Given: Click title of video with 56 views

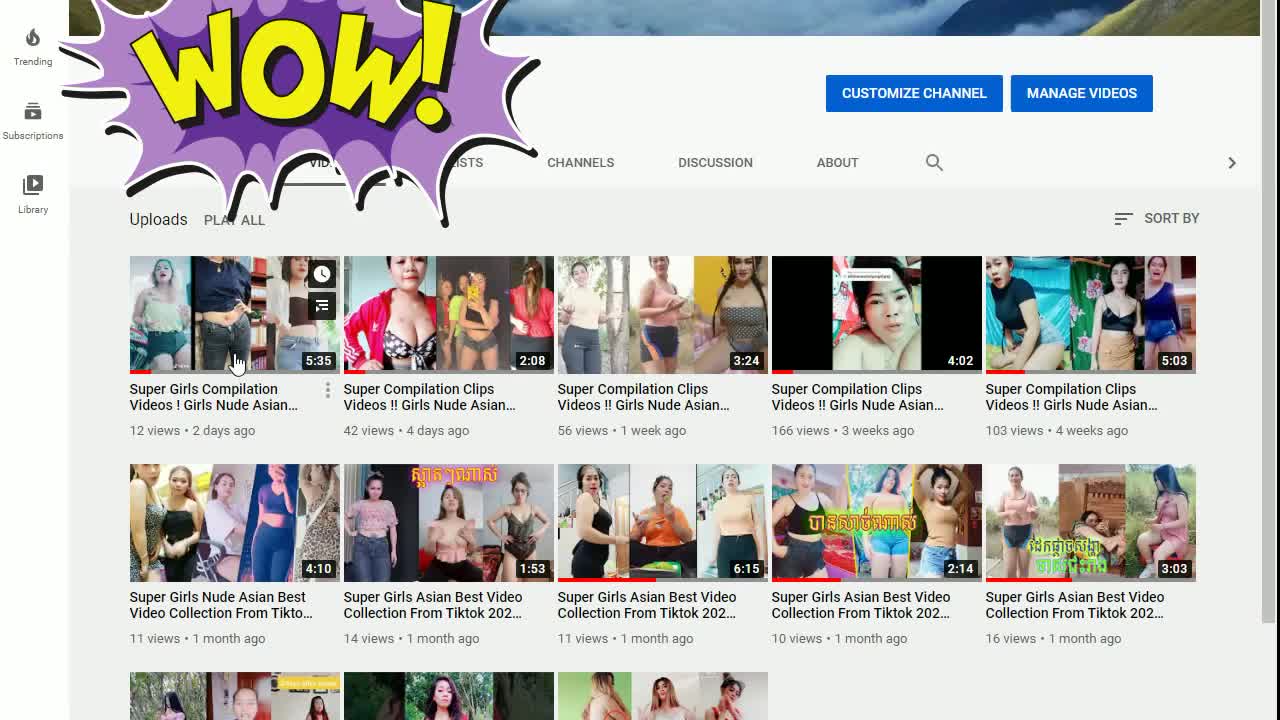Looking at the screenshot, I should (x=643, y=397).
